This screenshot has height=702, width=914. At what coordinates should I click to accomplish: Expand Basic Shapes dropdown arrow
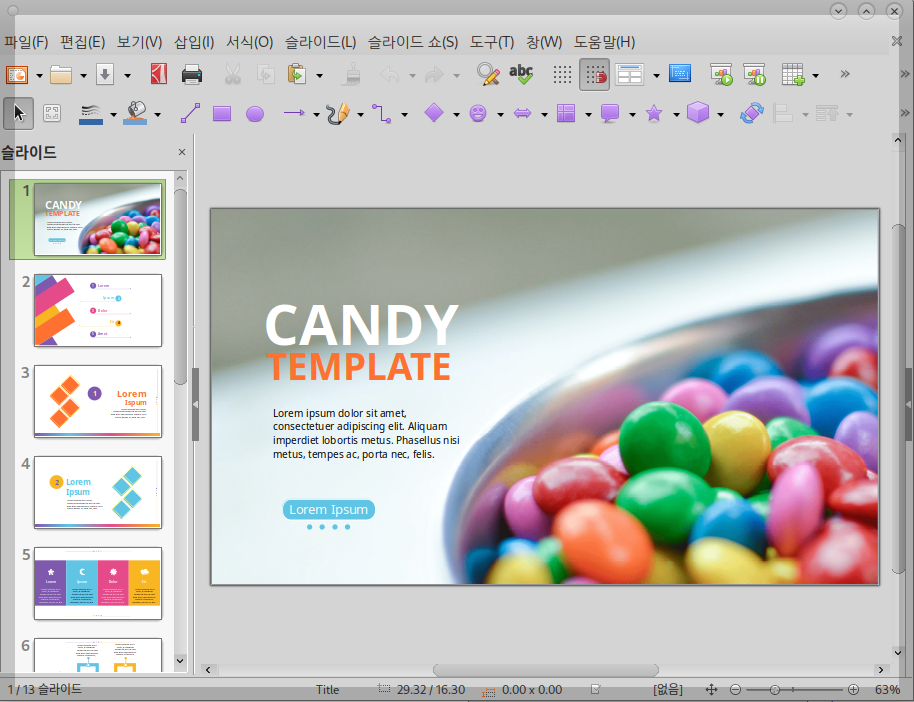tap(456, 114)
